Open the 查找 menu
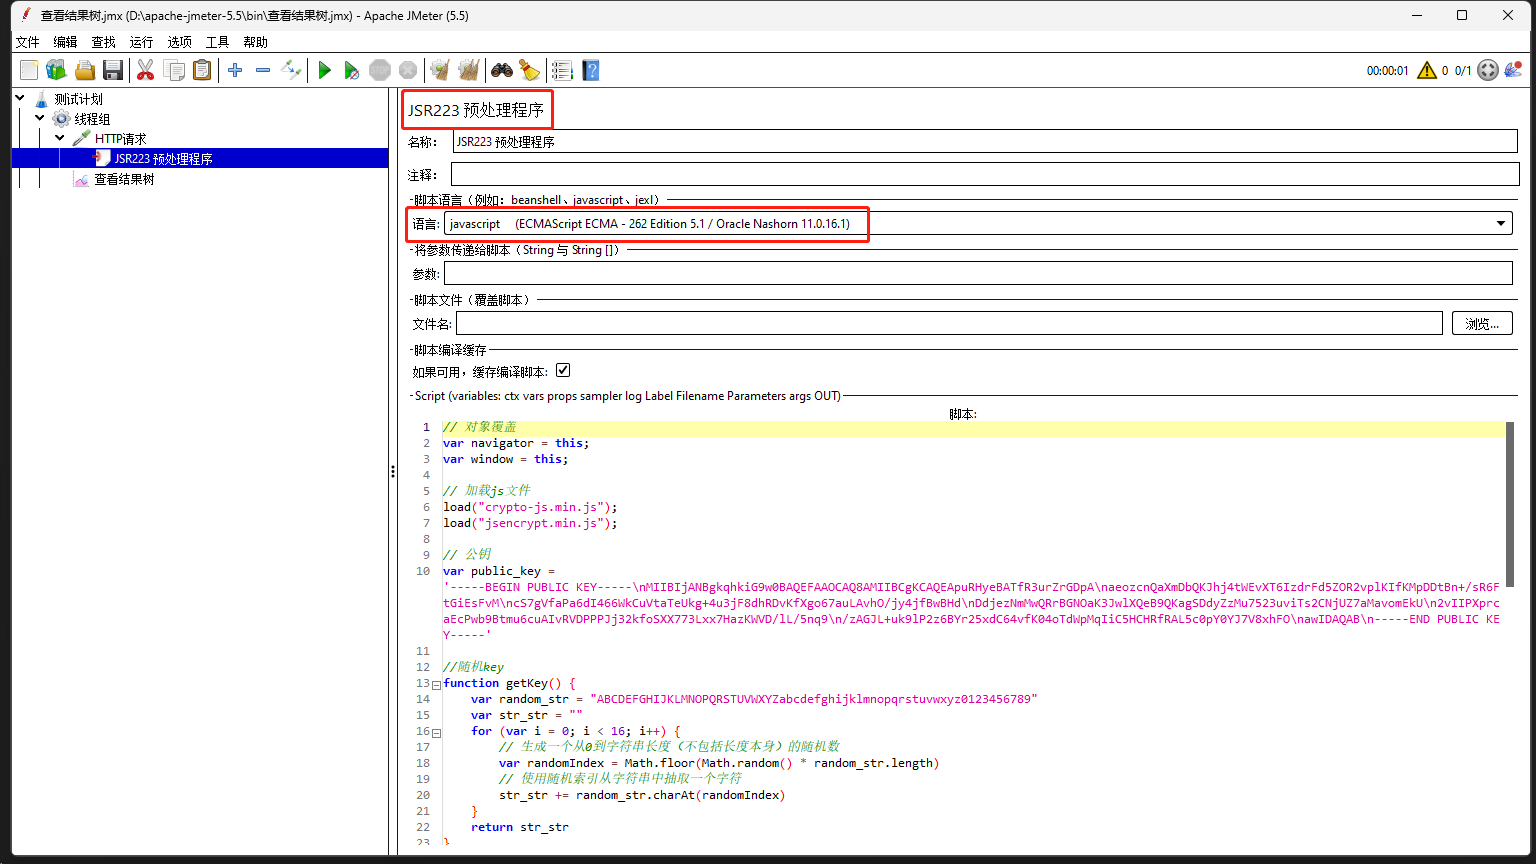 [x=103, y=42]
